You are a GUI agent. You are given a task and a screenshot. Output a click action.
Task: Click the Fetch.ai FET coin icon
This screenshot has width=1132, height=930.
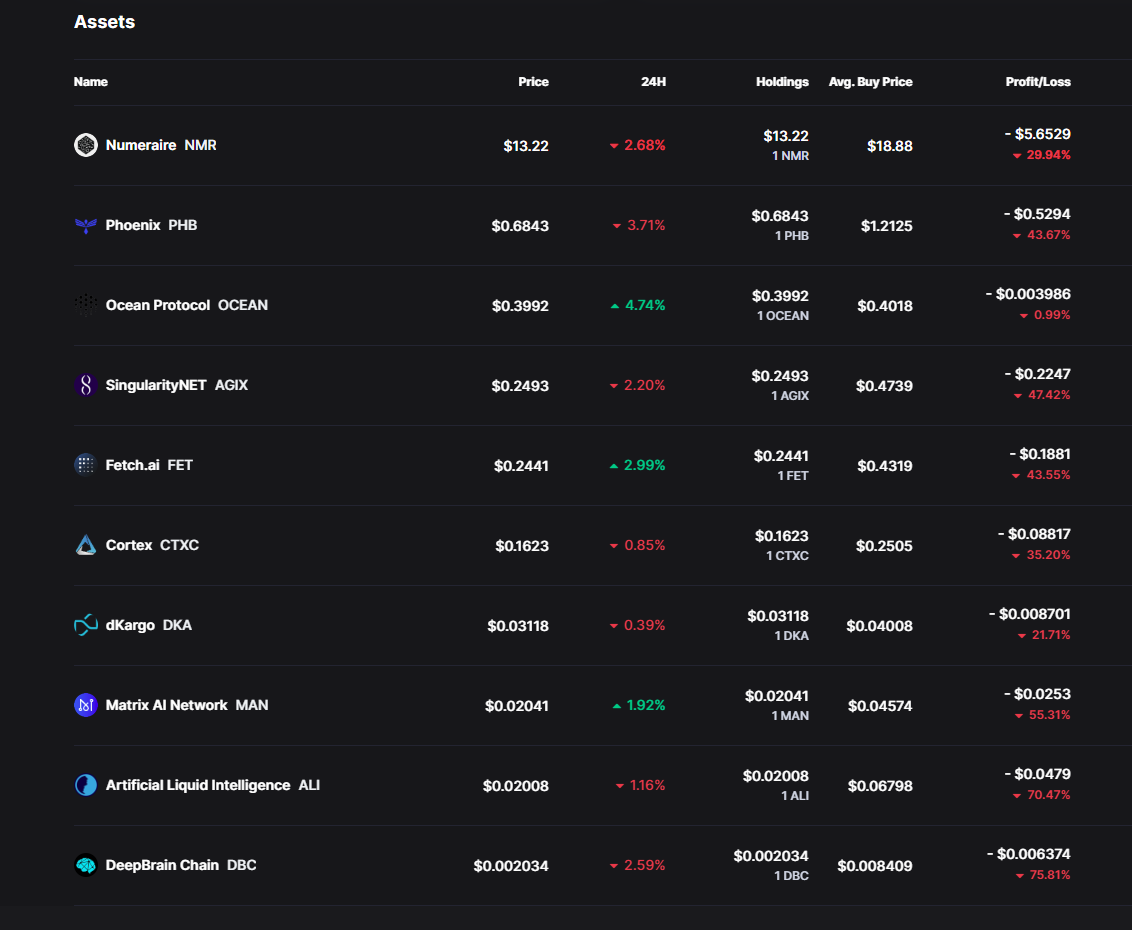tap(86, 465)
